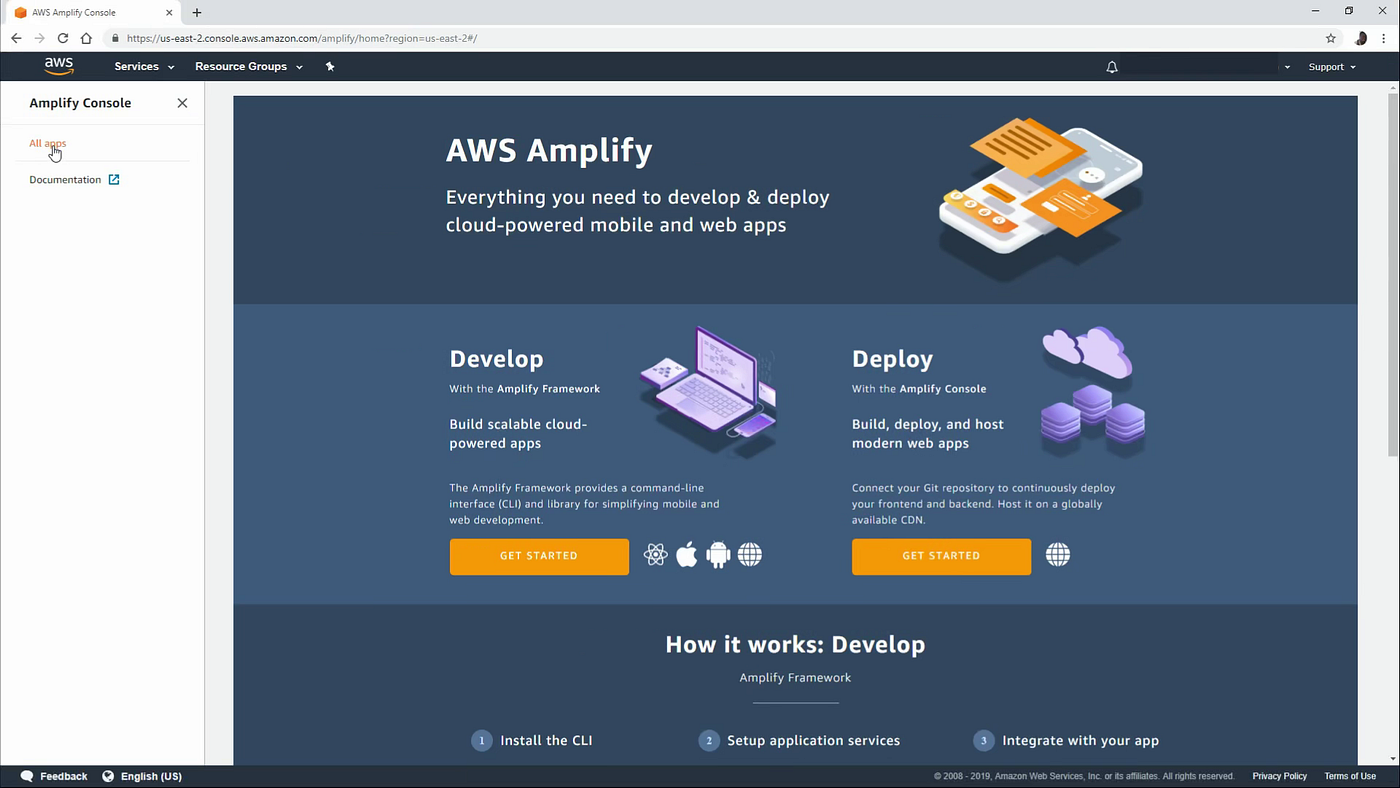The image size is (1400, 788).
Task: Expand the Support dropdown
Action: pos(1331,66)
